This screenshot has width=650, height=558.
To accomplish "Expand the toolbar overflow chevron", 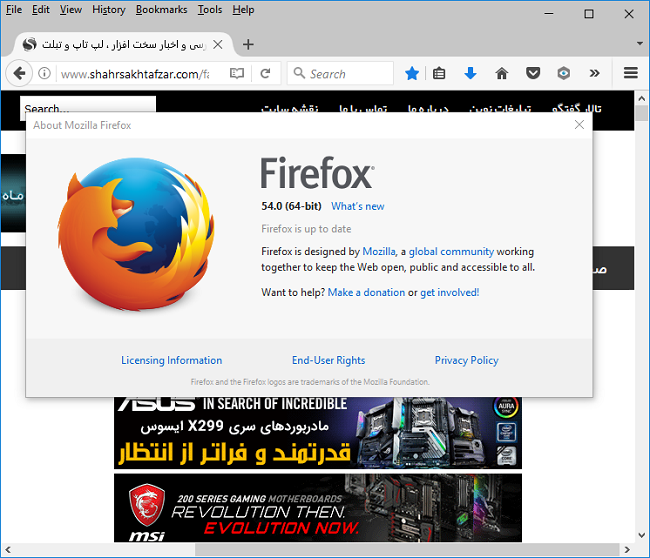I will (x=595, y=73).
